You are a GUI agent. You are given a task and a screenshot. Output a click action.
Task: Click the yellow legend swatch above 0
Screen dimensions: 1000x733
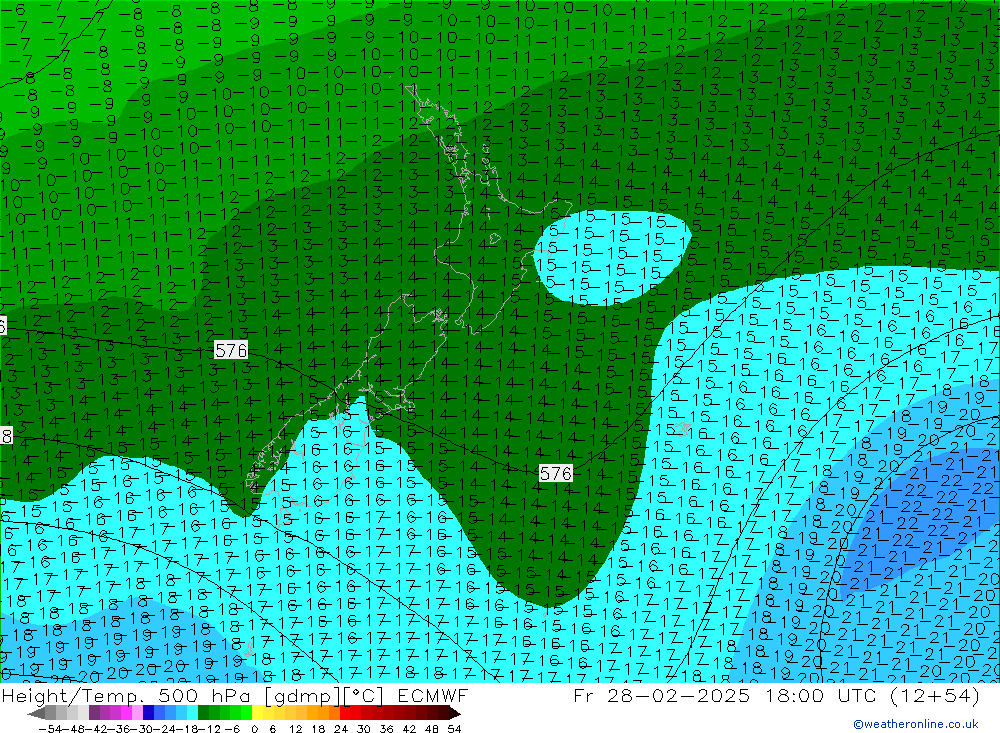257,713
